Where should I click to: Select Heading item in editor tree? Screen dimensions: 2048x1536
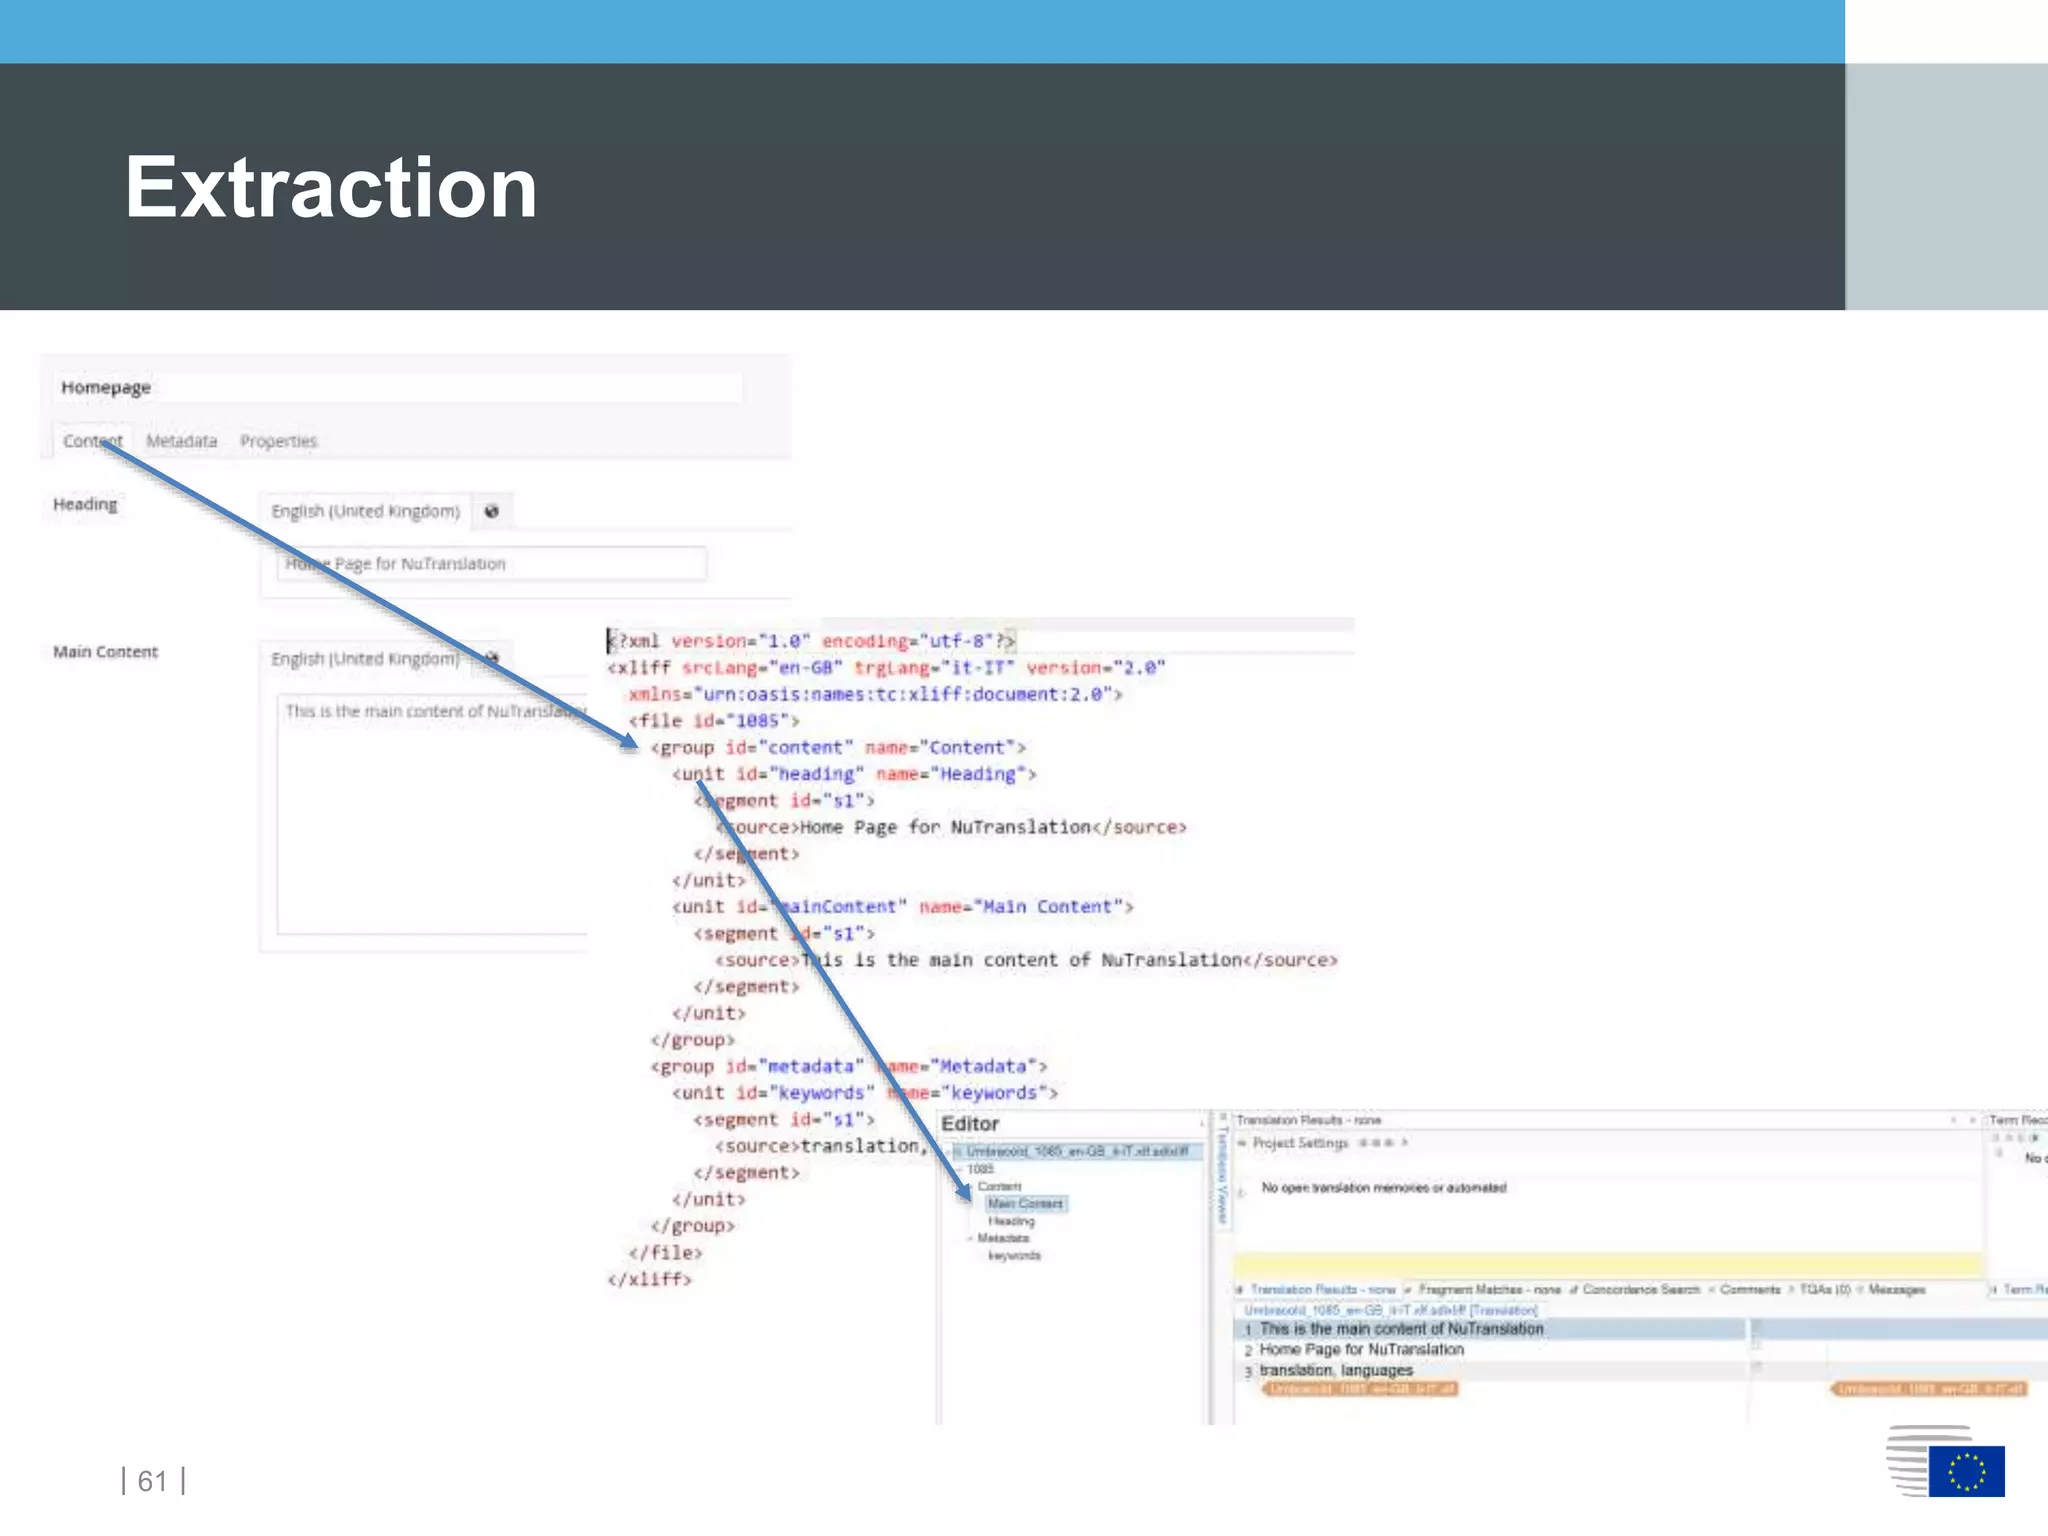1011,1221
